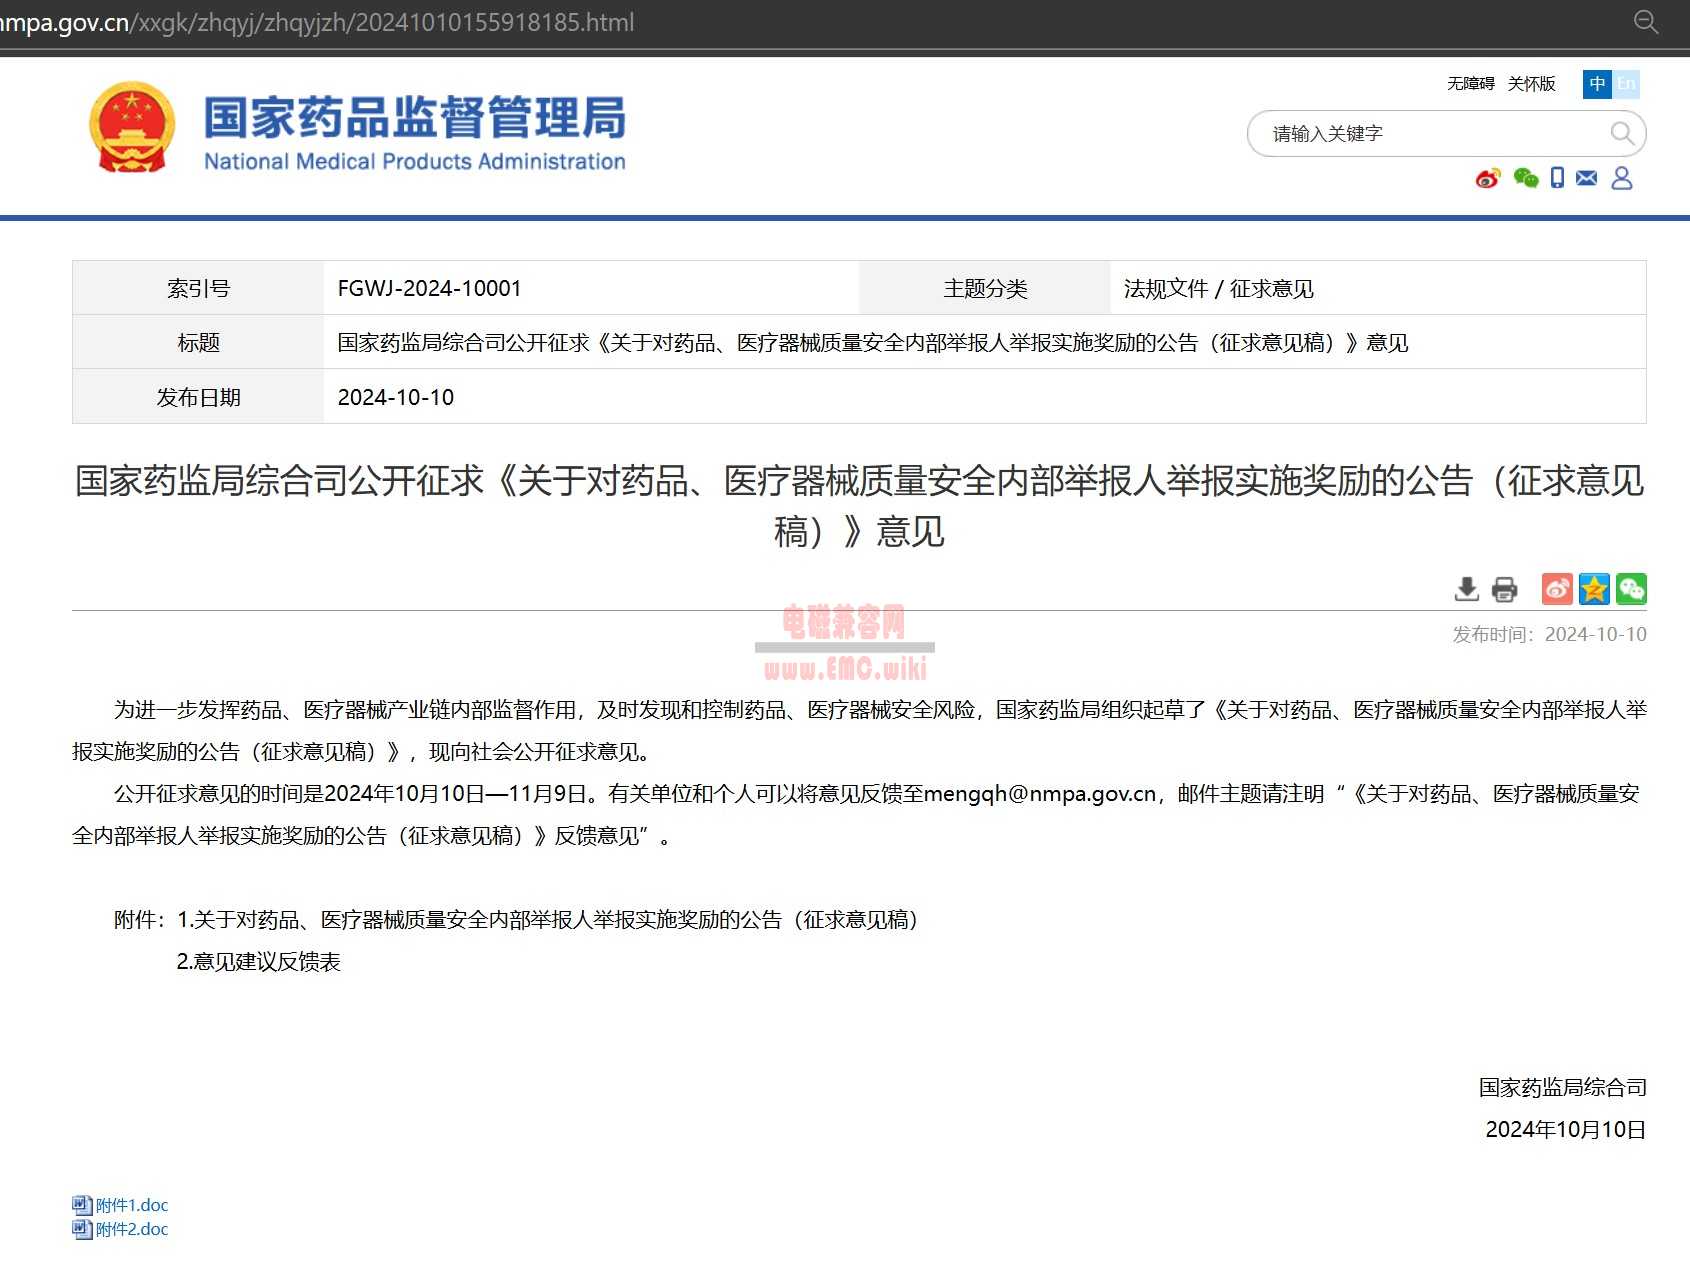Click the 发布时间：2024-10-10 text
This screenshot has width=1690, height=1282.
(1549, 634)
